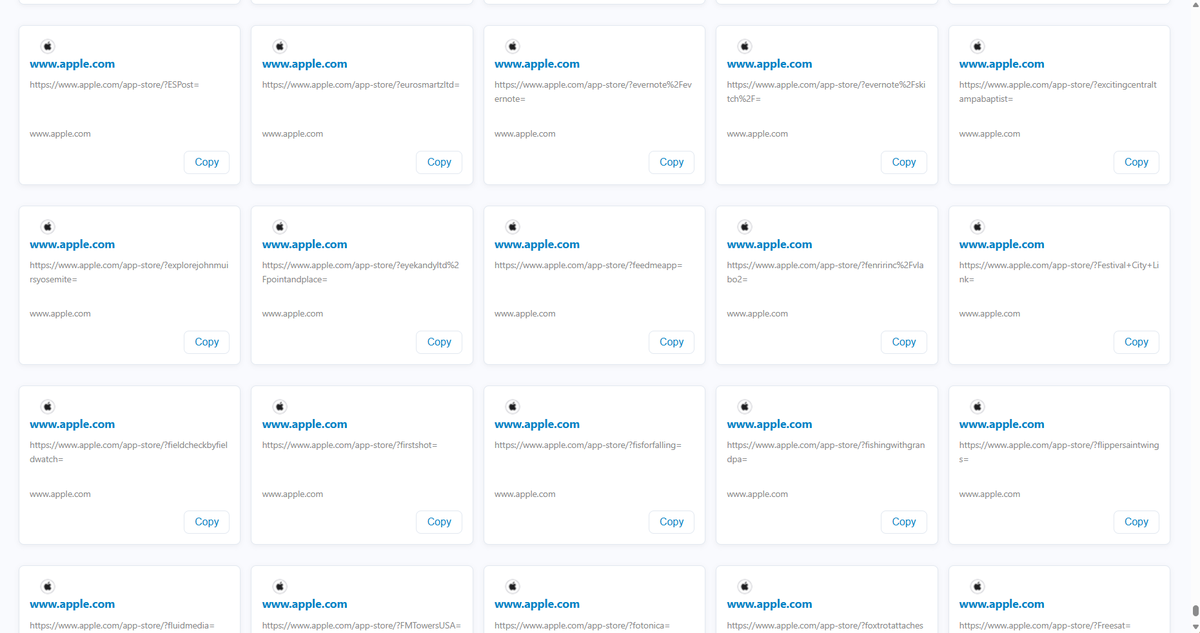The height and width of the screenshot is (633, 1200).
Task: Click the Apple logo on the excitingcentraltampabaptist card
Action: pyautogui.click(x=977, y=46)
